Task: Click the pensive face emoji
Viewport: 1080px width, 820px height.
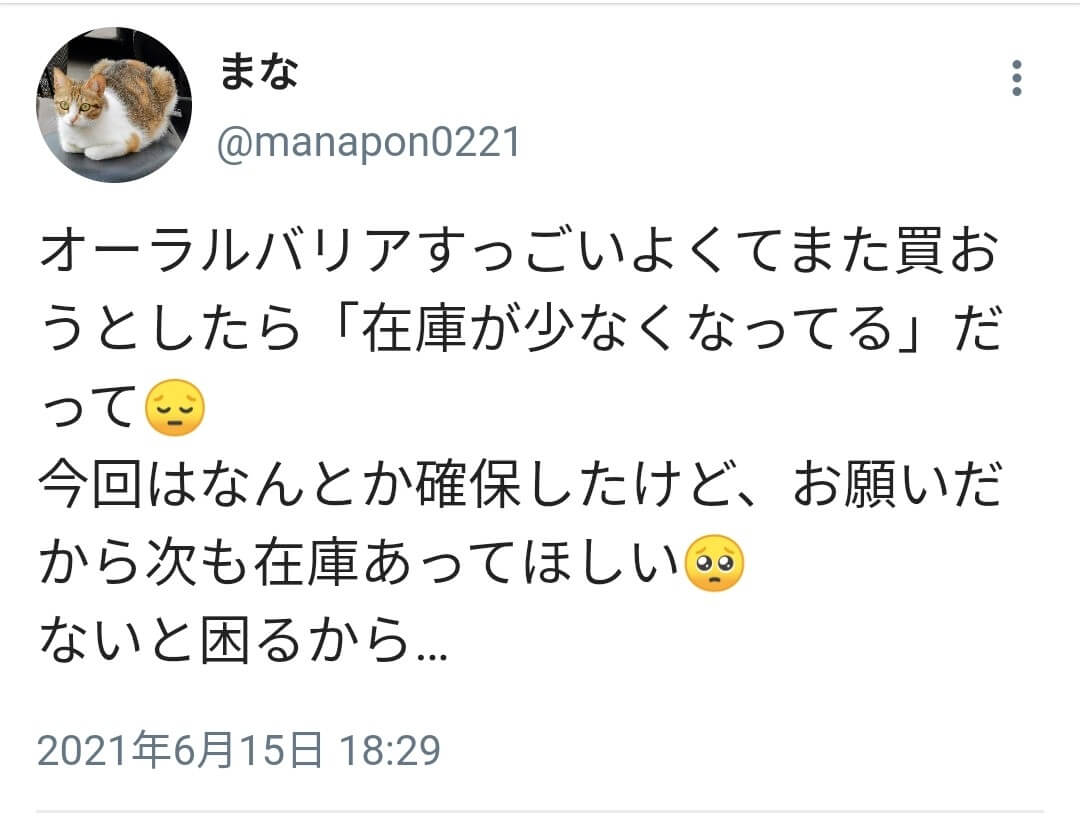Action: click(175, 407)
